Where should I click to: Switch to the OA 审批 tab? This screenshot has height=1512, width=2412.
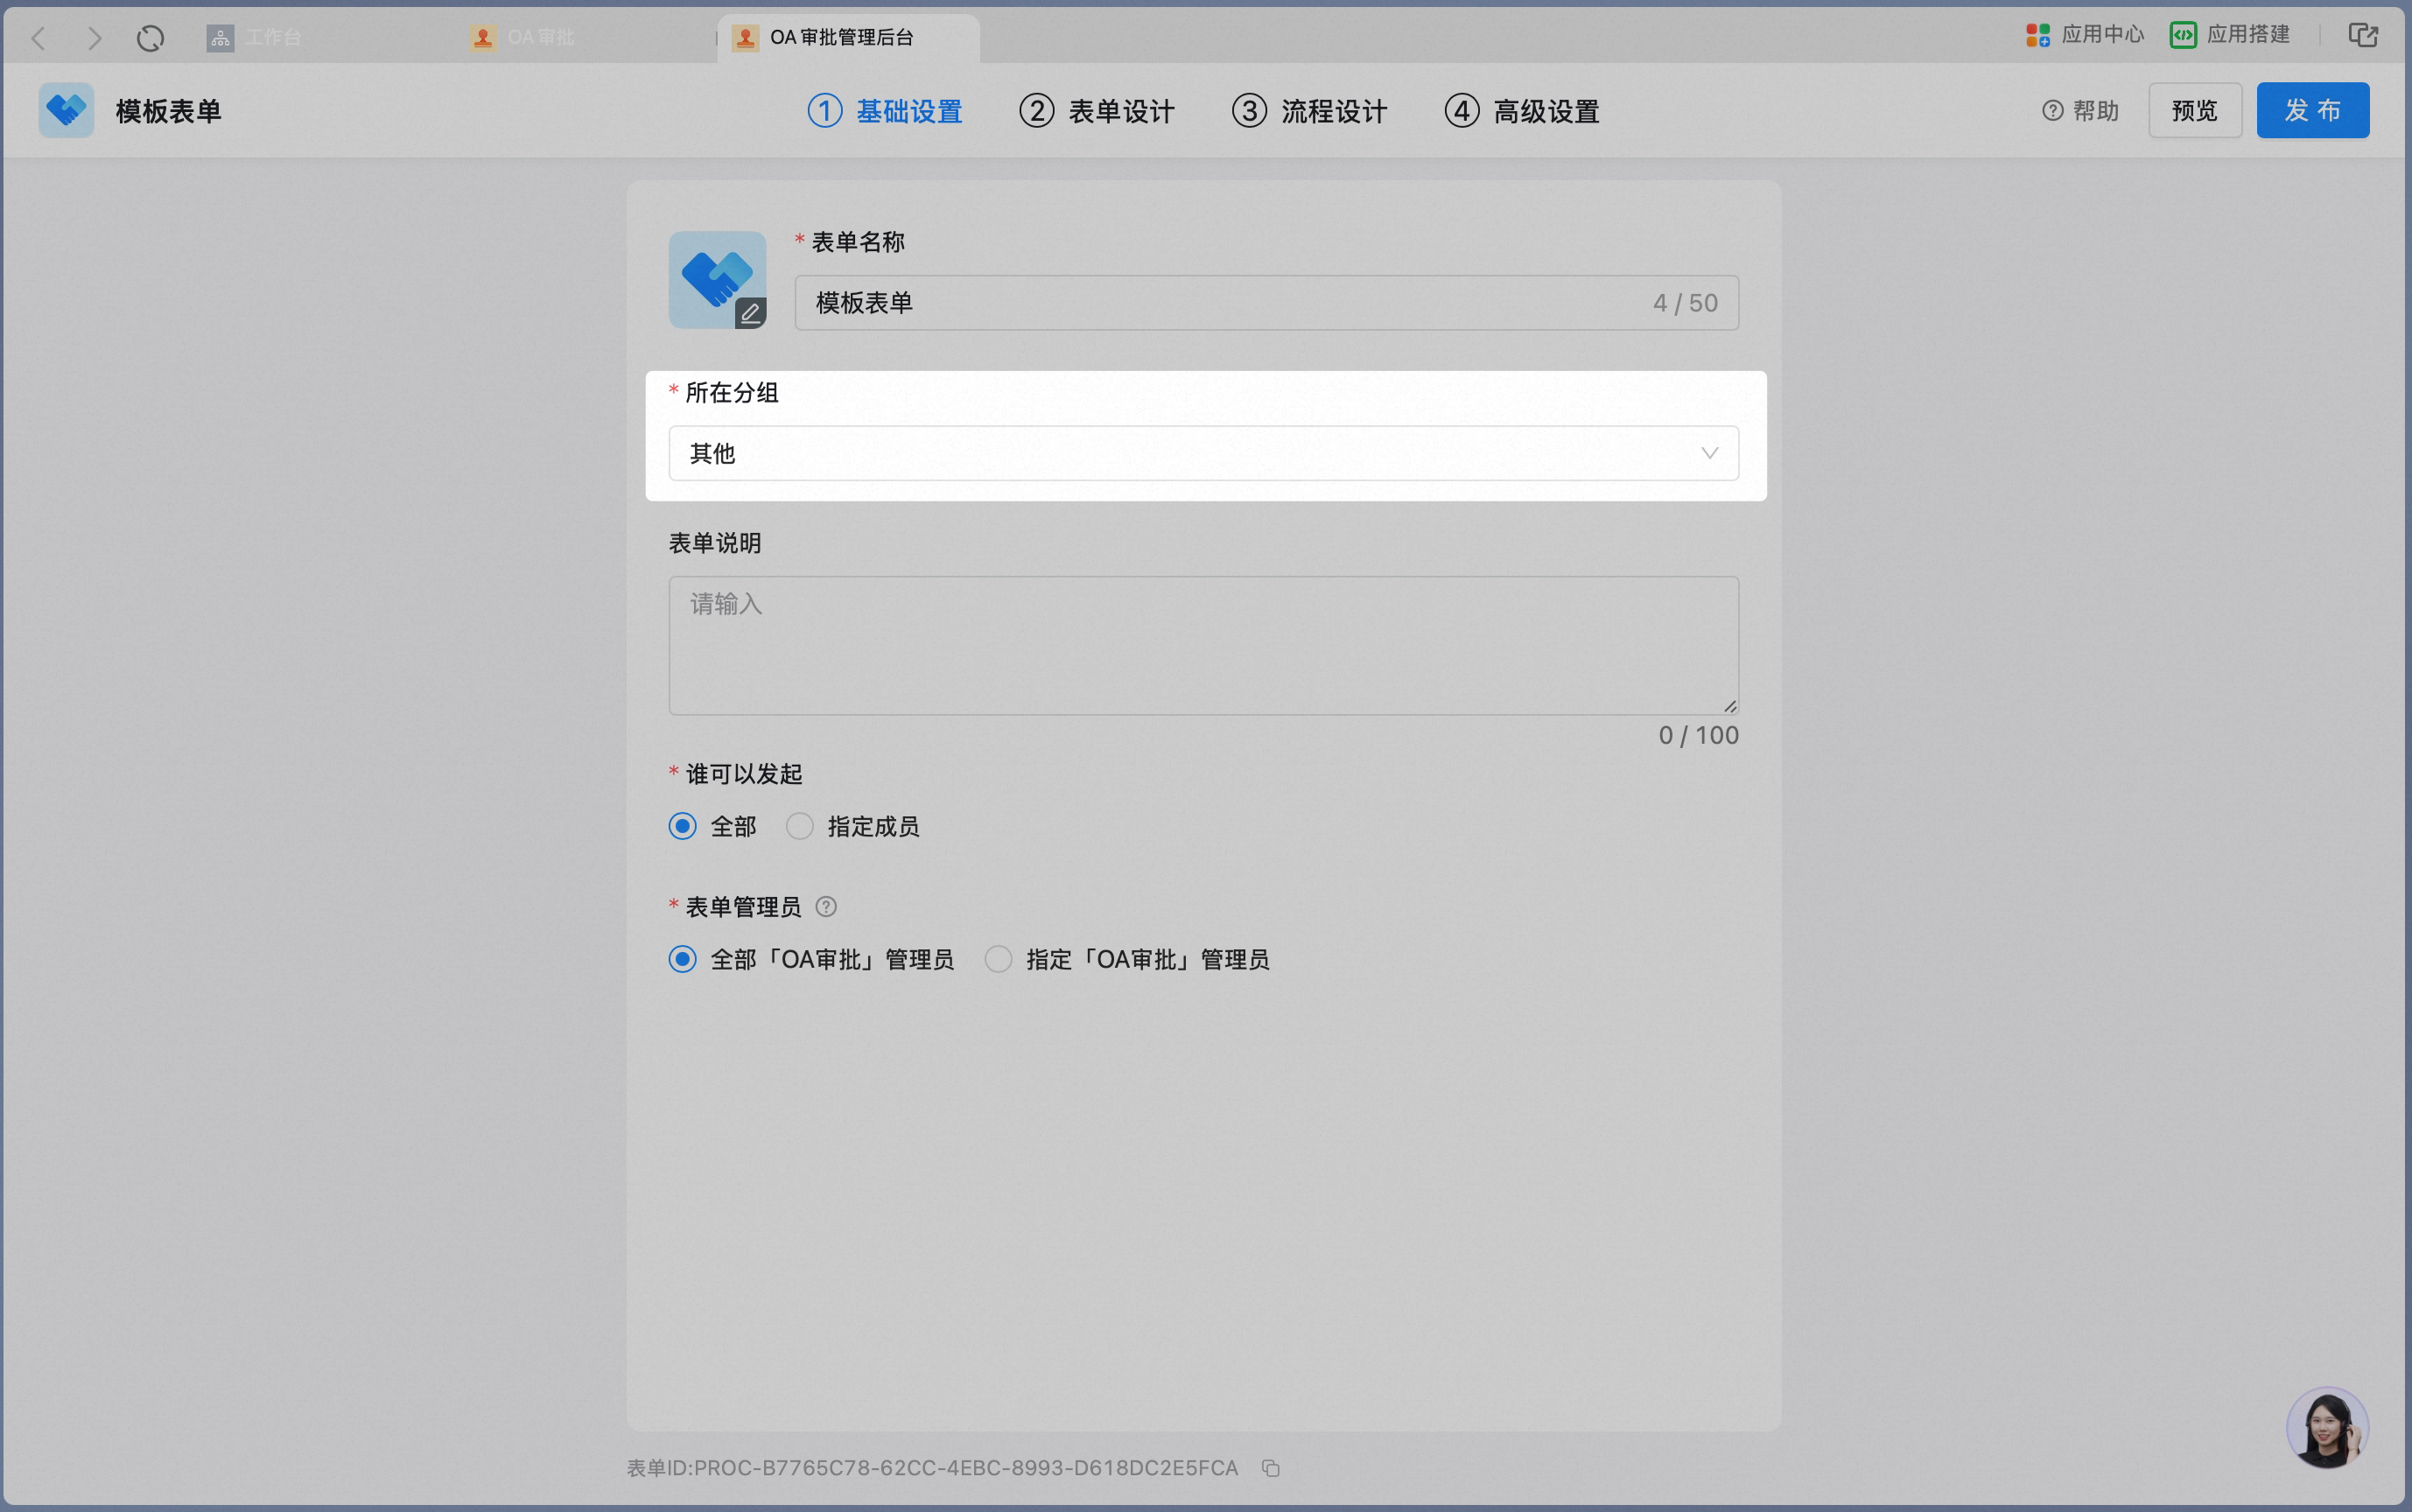click(522, 38)
